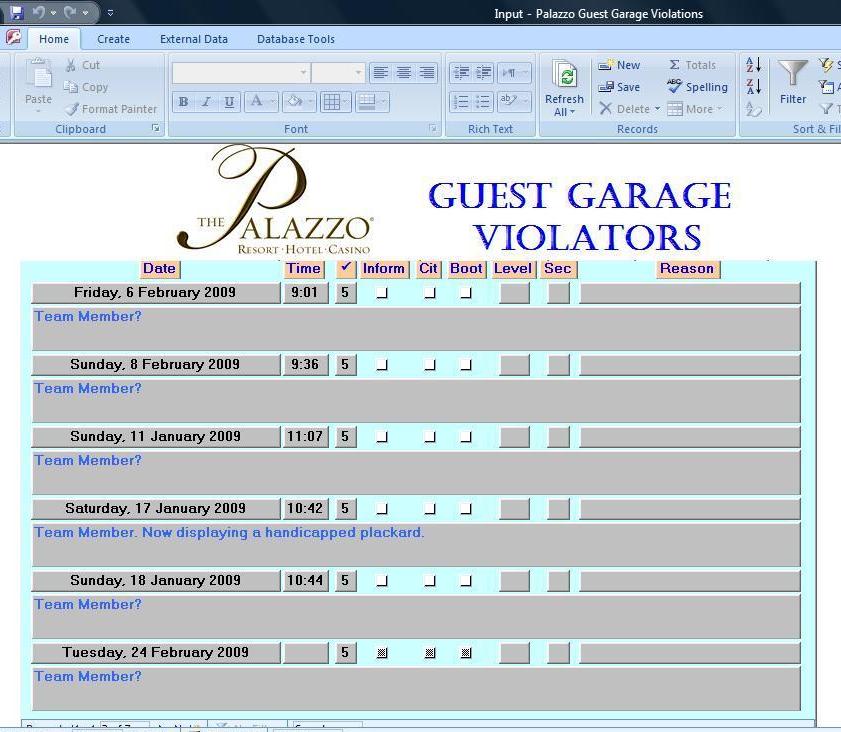Sort descending Z to A
This screenshot has width=841, height=732.
click(754, 86)
